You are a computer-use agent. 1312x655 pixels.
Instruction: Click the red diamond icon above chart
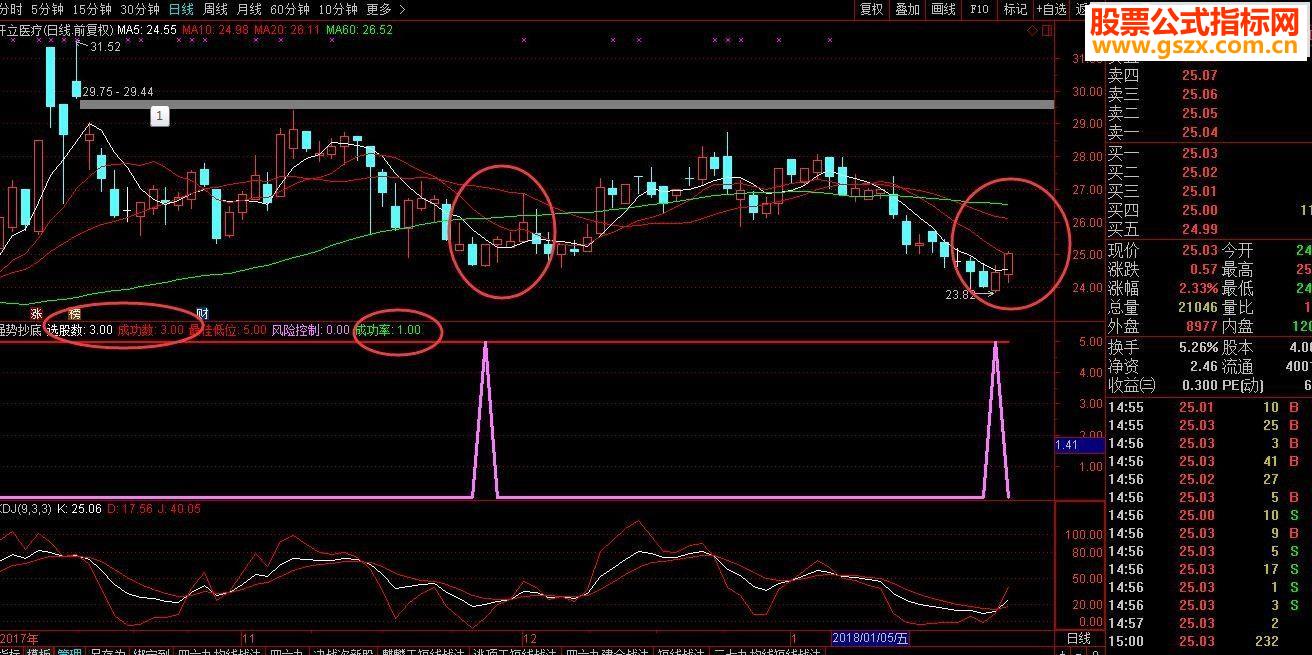click(1033, 30)
